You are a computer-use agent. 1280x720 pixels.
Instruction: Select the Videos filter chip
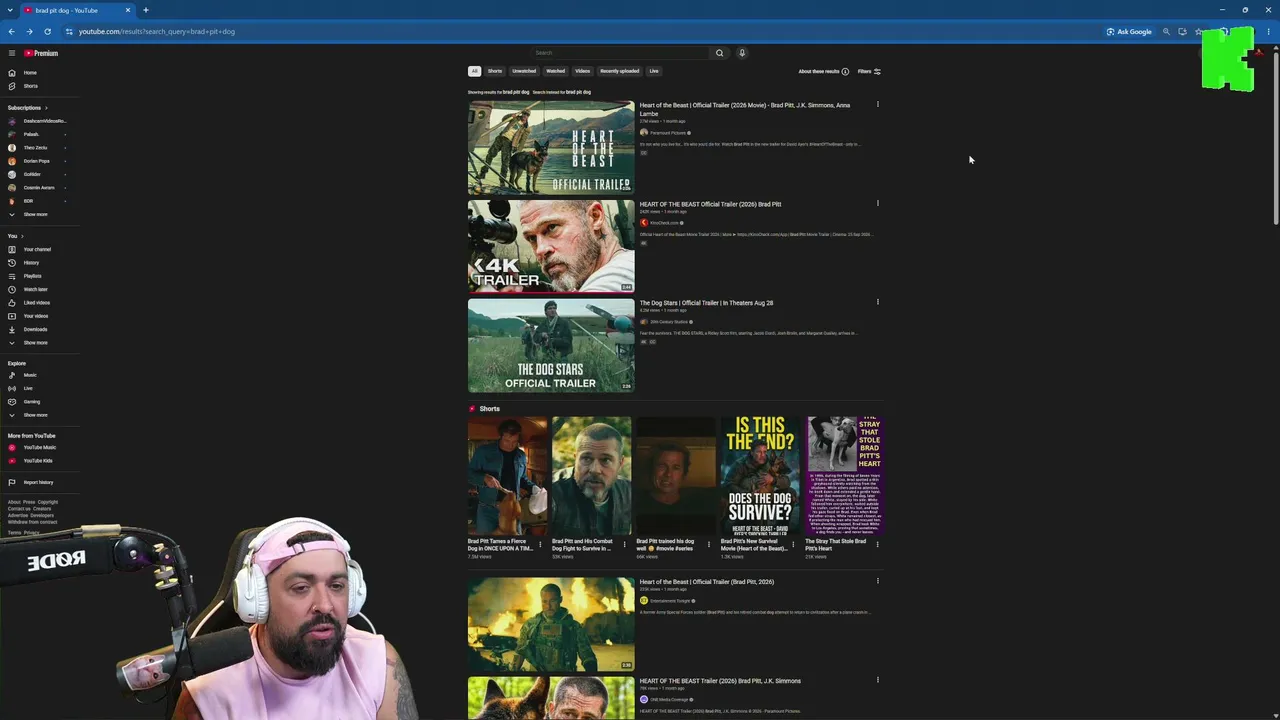[582, 71]
